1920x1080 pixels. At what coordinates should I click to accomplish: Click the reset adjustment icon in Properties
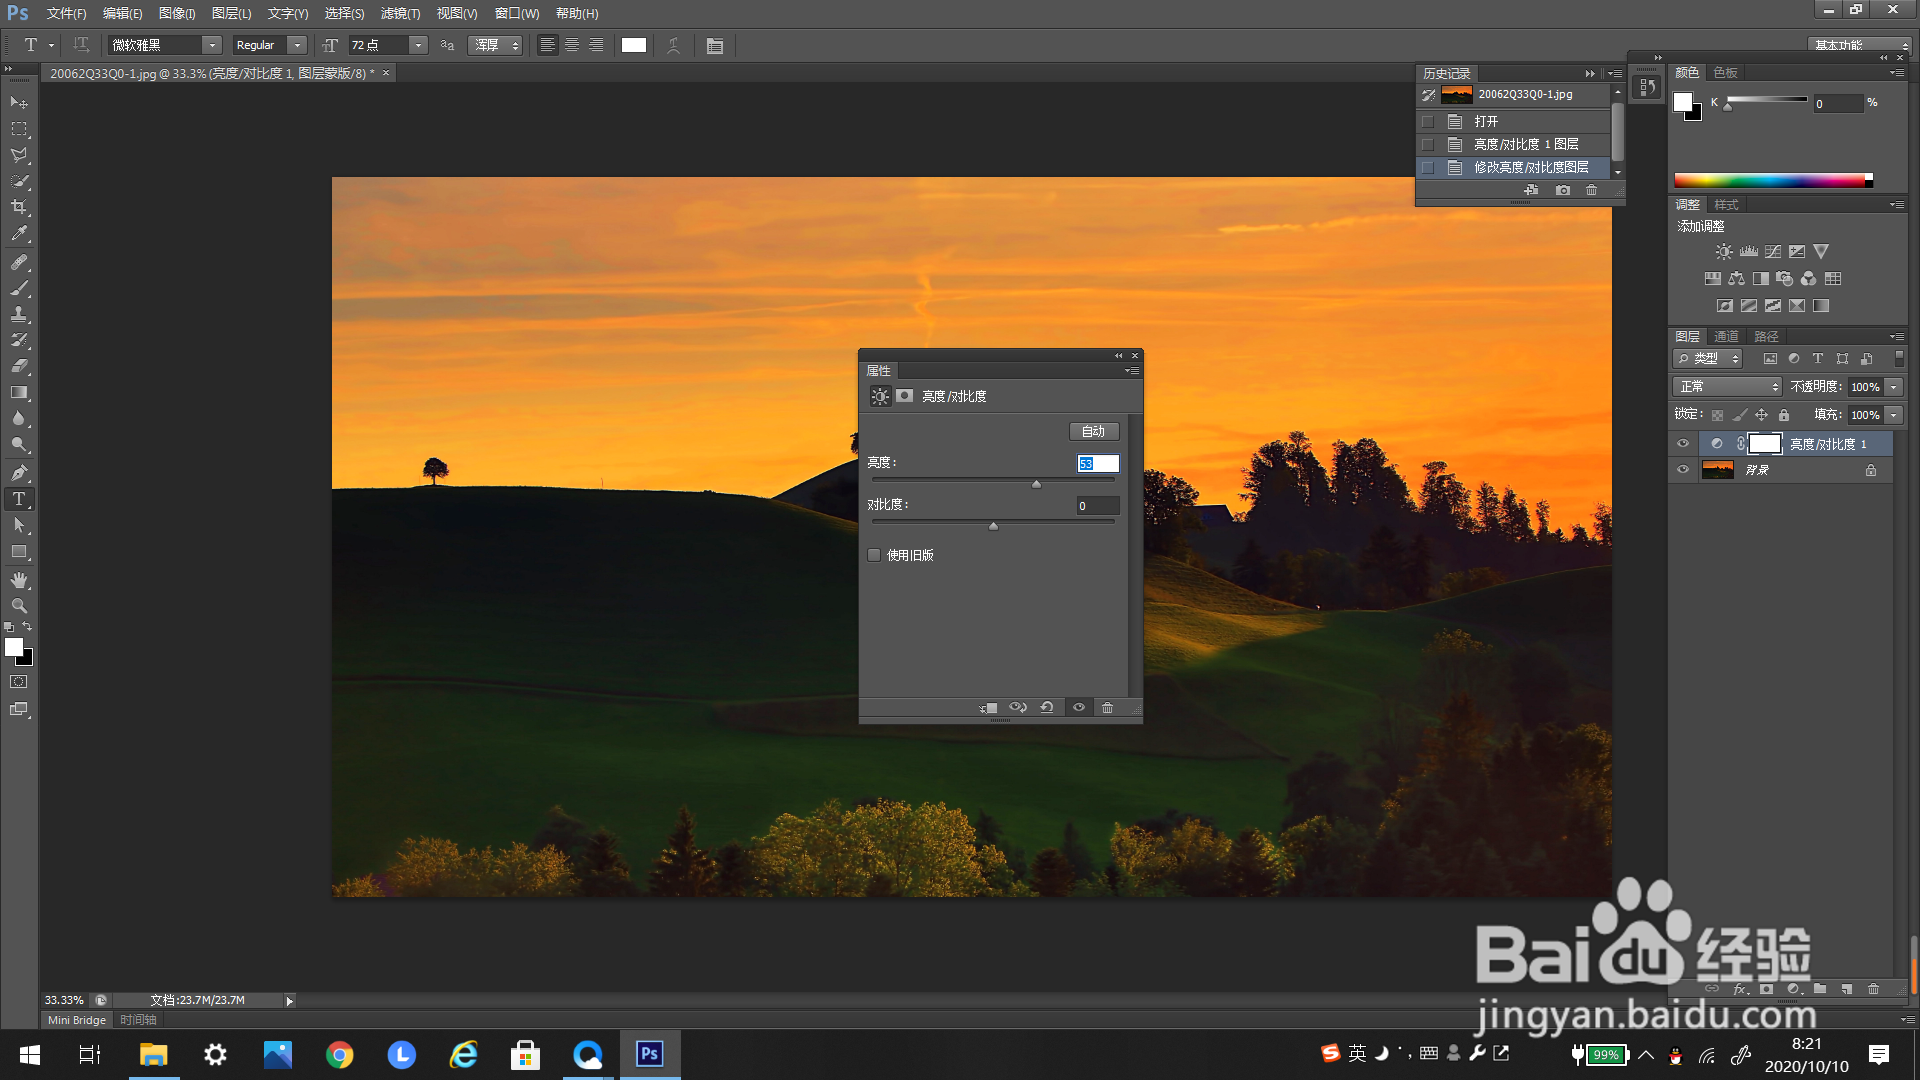click(x=1047, y=708)
